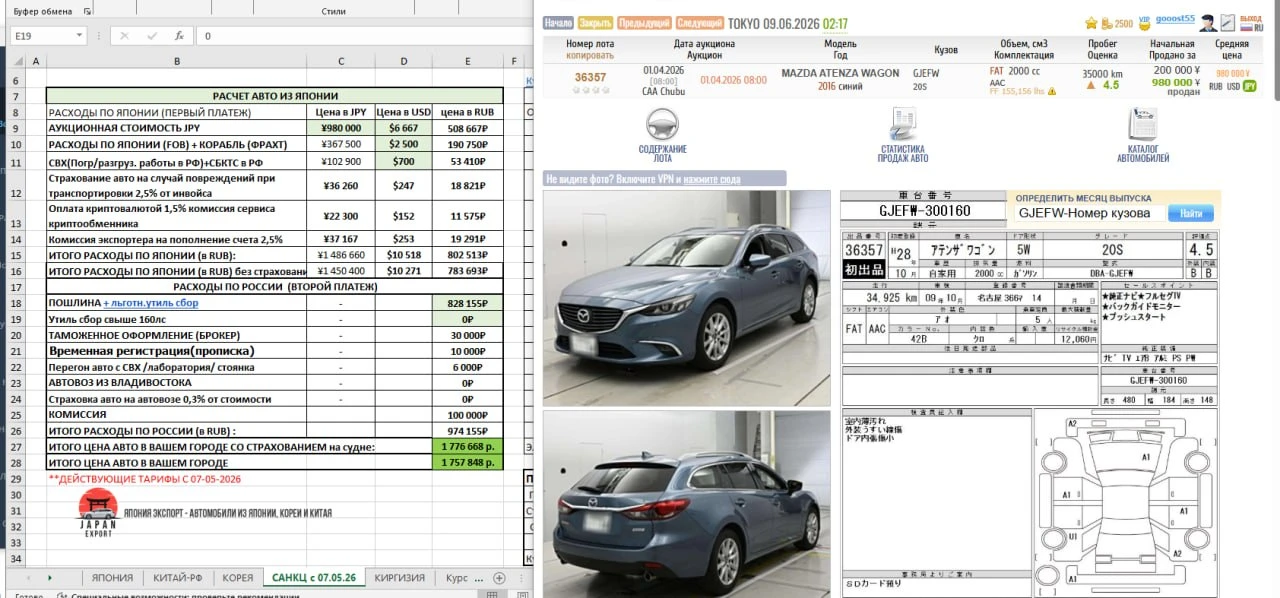Switch price currency to USD
1280x598 pixels.
(1234, 87)
